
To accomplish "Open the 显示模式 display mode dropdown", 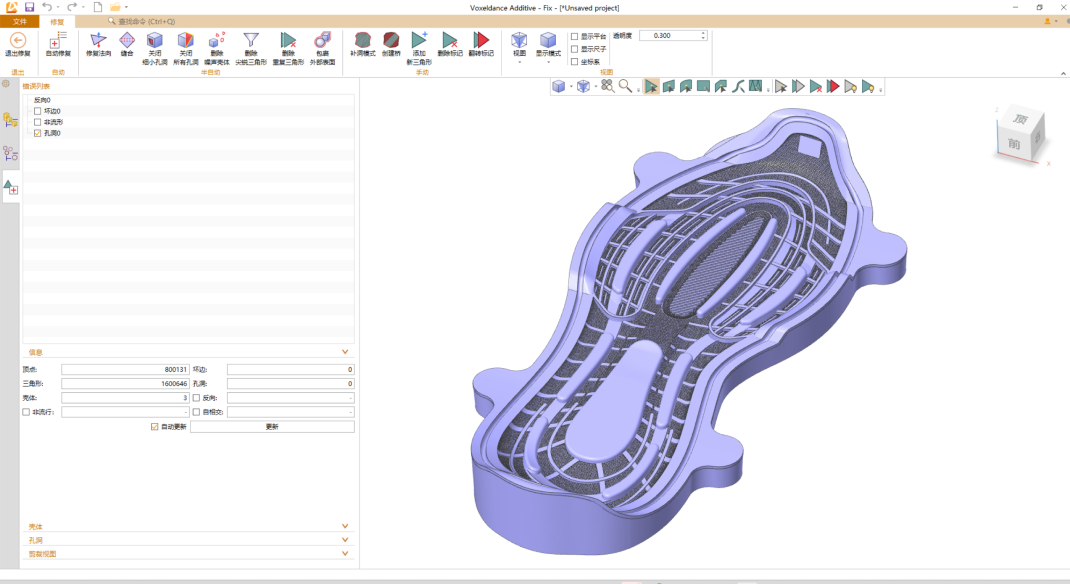I will 548,62.
